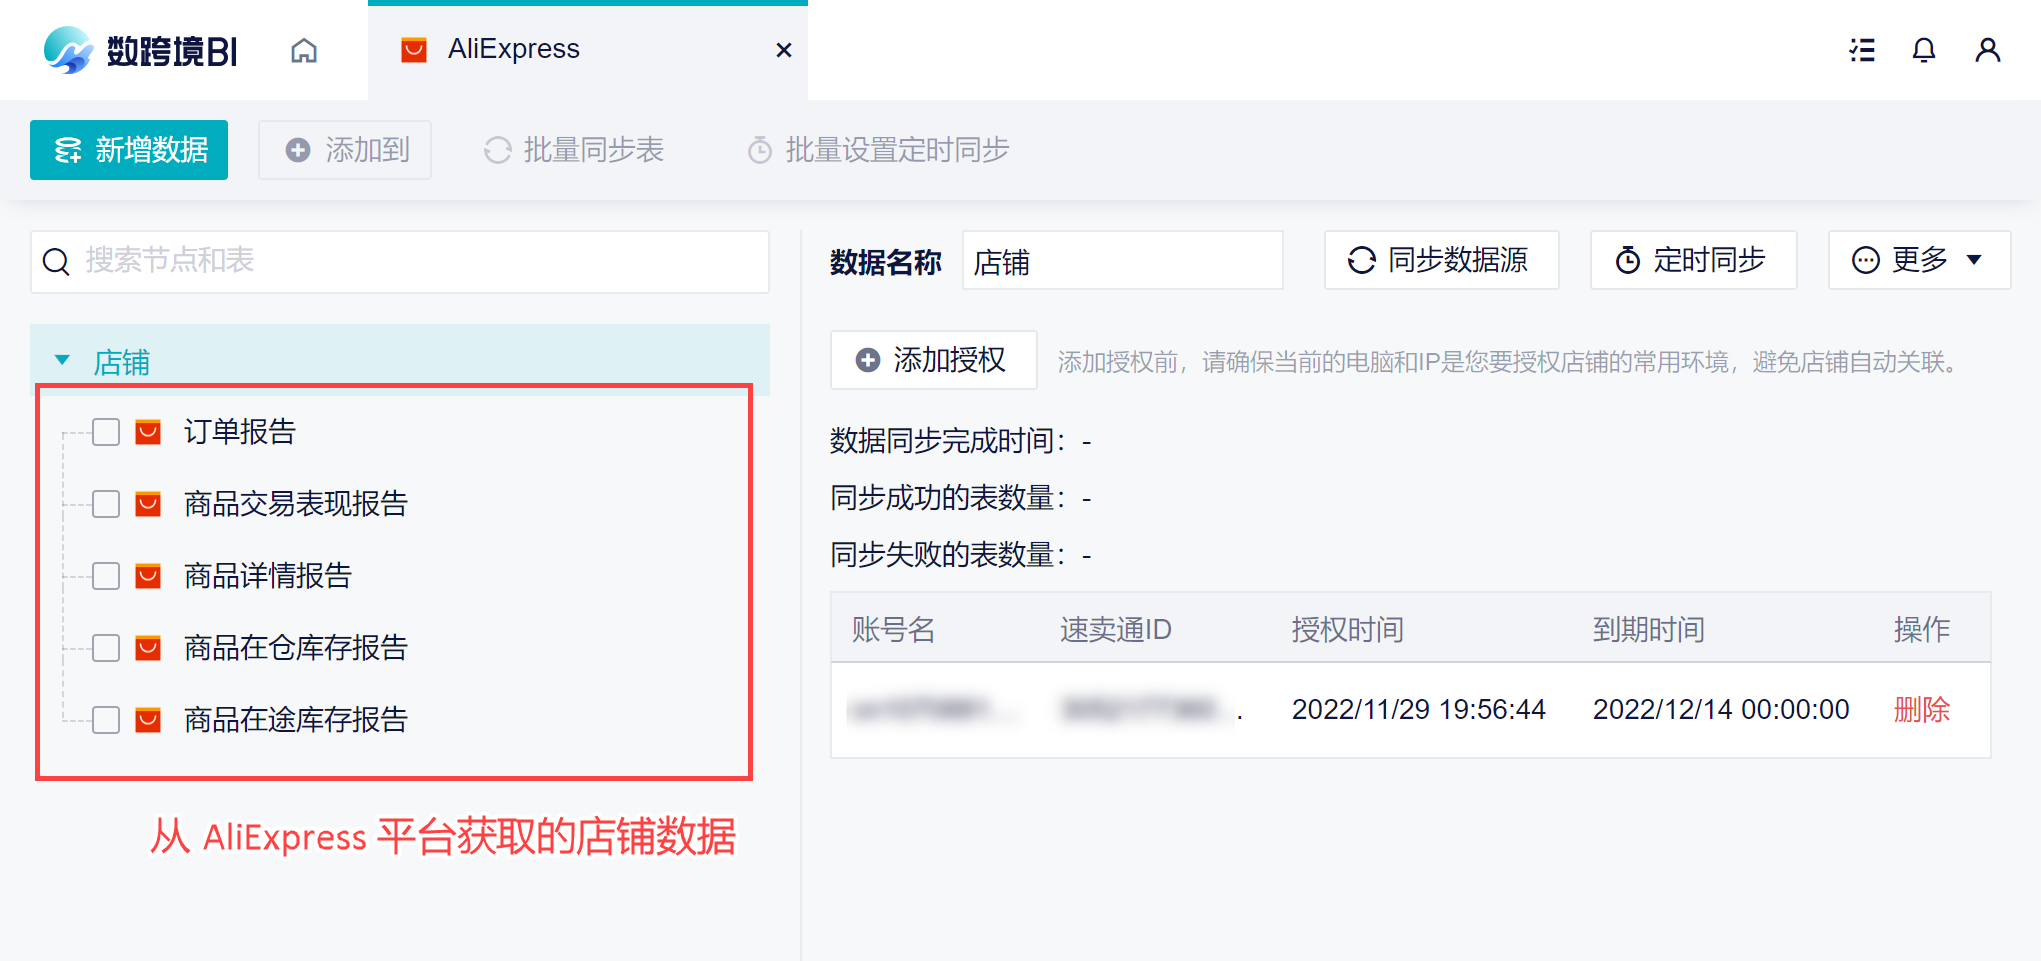
Task: Click the AliExpress icon beside 商品交易表现报告
Action: pos(148,504)
